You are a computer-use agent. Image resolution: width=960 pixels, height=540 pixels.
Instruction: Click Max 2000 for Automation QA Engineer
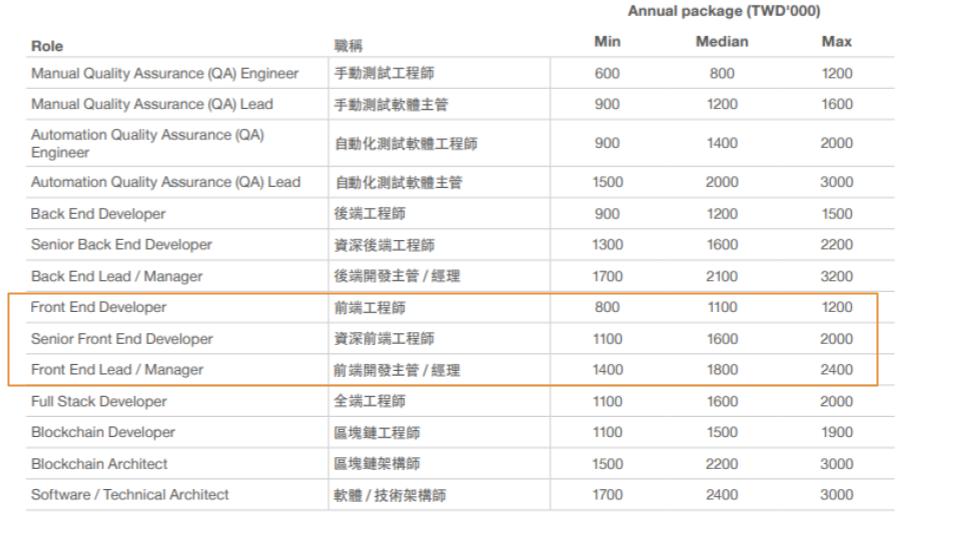[x=837, y=143]
